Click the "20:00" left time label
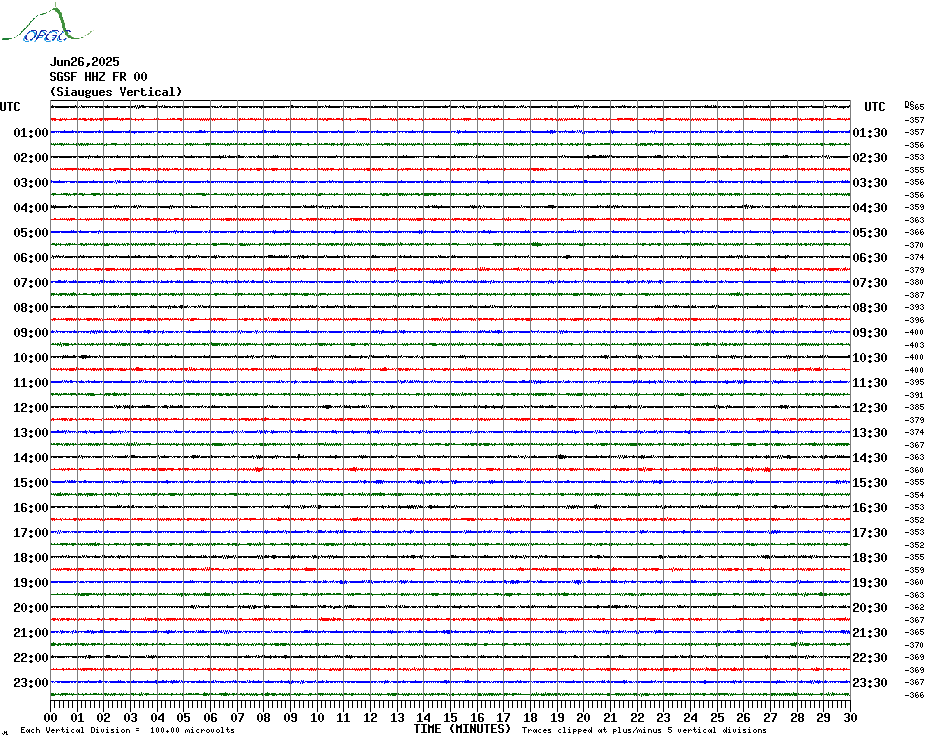 pos(31,608)
